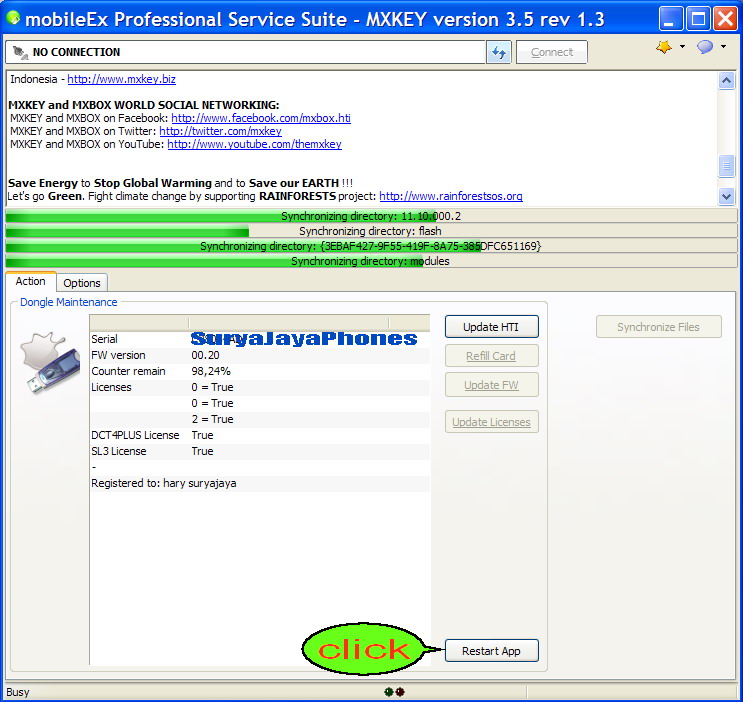Screen dimensions: 743x702
Task: Click the Busy status bar text
Action: point(18,693)
